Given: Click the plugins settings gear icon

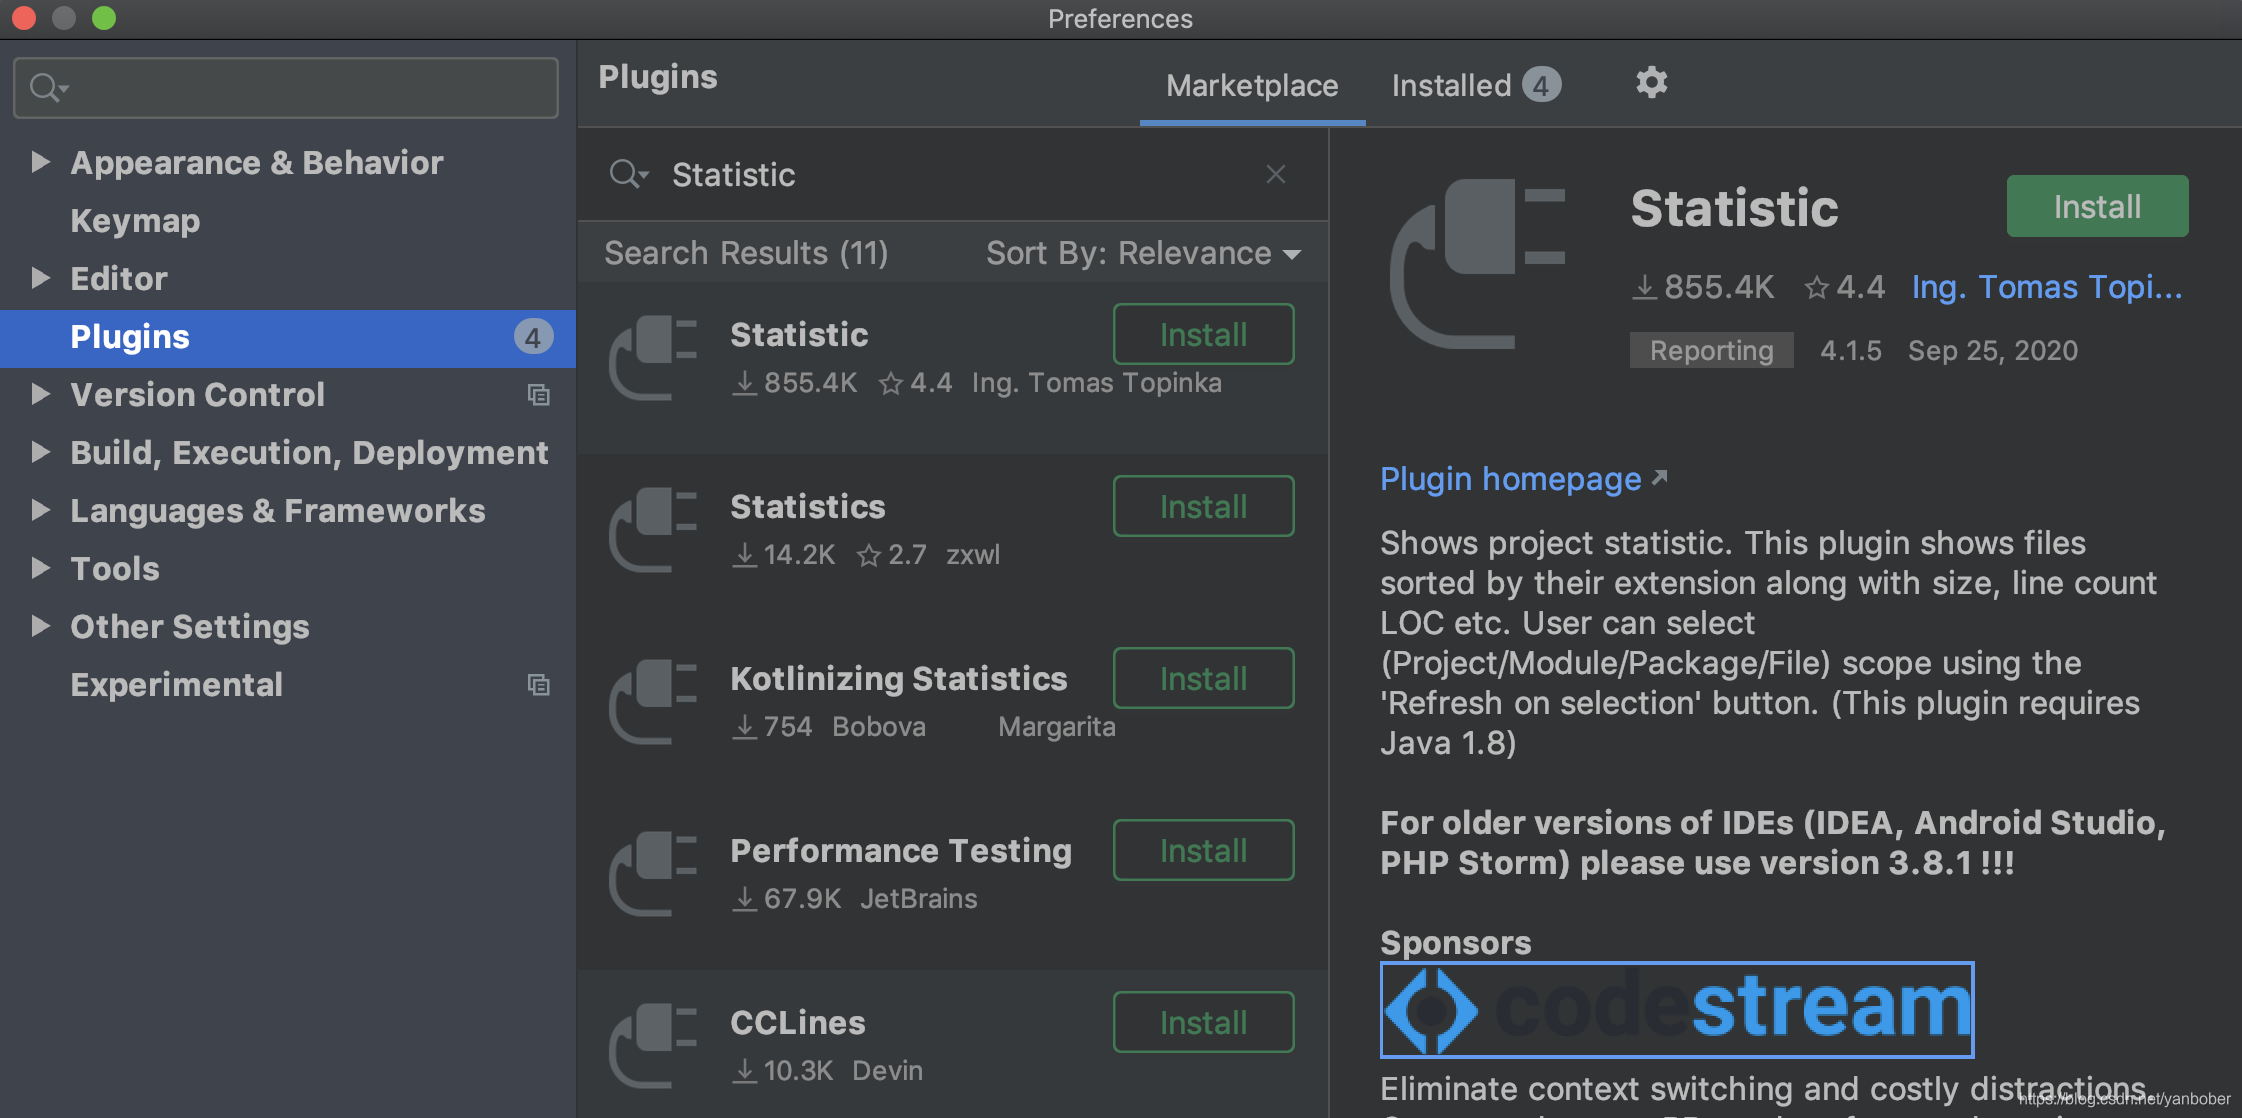Looking at the screenshot, I should coord(1651,83).
